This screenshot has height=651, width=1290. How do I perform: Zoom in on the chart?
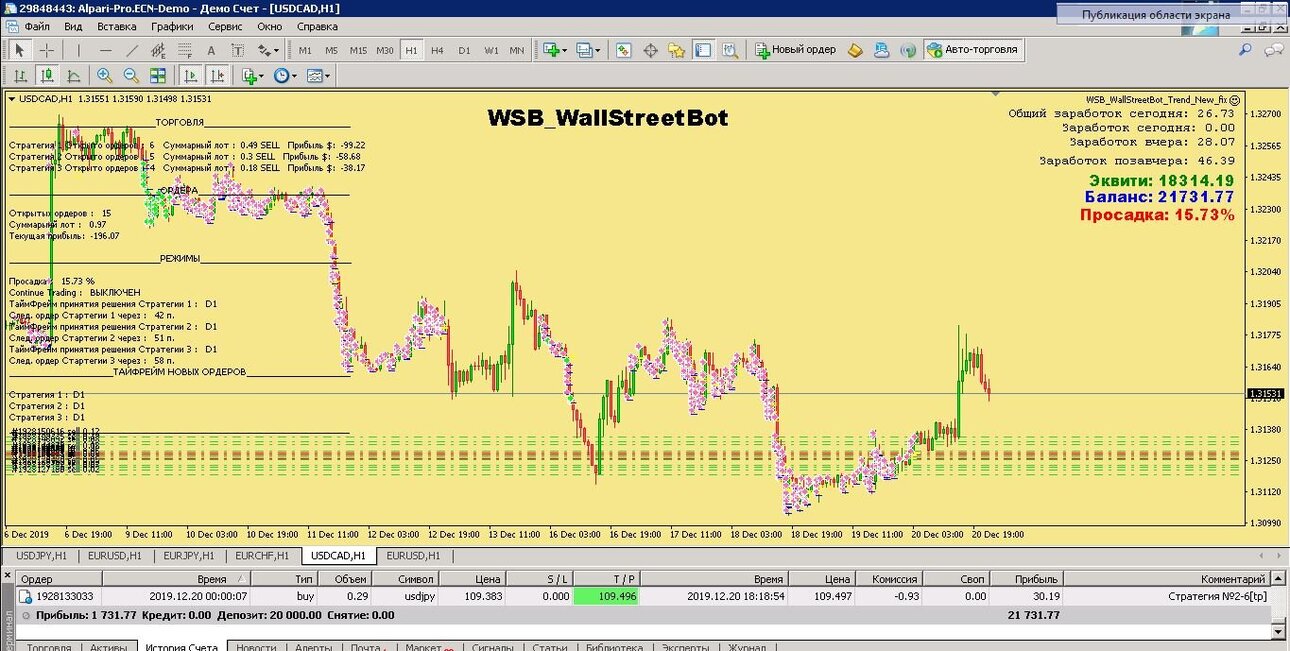pyautogui.click(x=104, y=76)
